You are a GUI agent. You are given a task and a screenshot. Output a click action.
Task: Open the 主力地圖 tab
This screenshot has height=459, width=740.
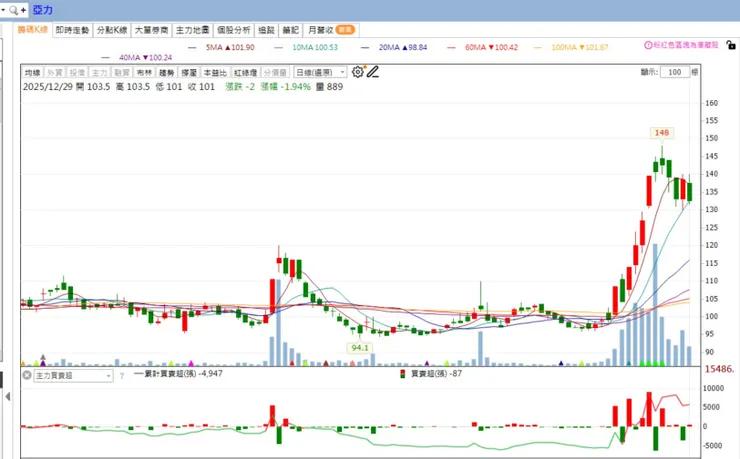pyautogui.click(x=193, y=30)
